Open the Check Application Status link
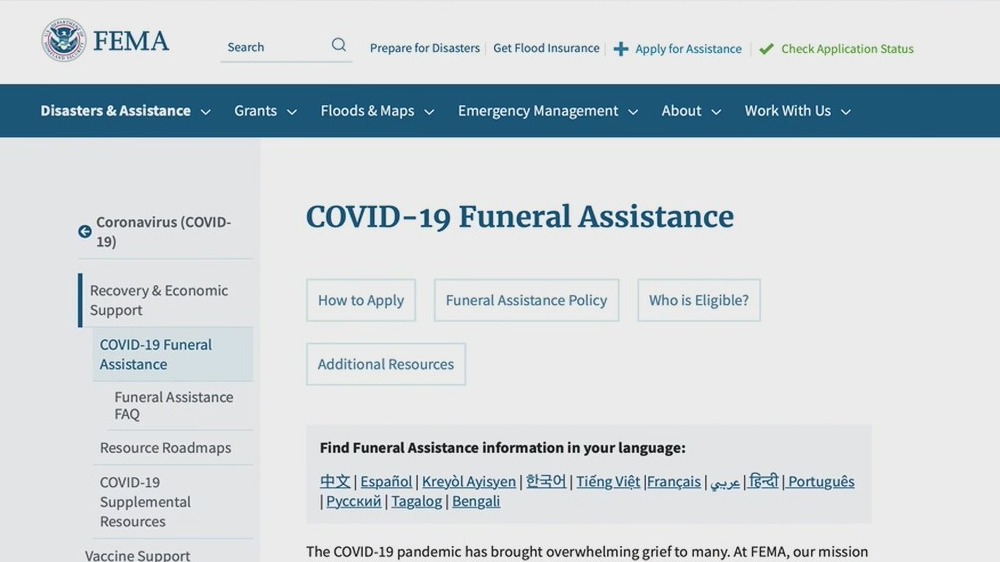Viewport: 1000px width, 562px height. click(847, 48)
